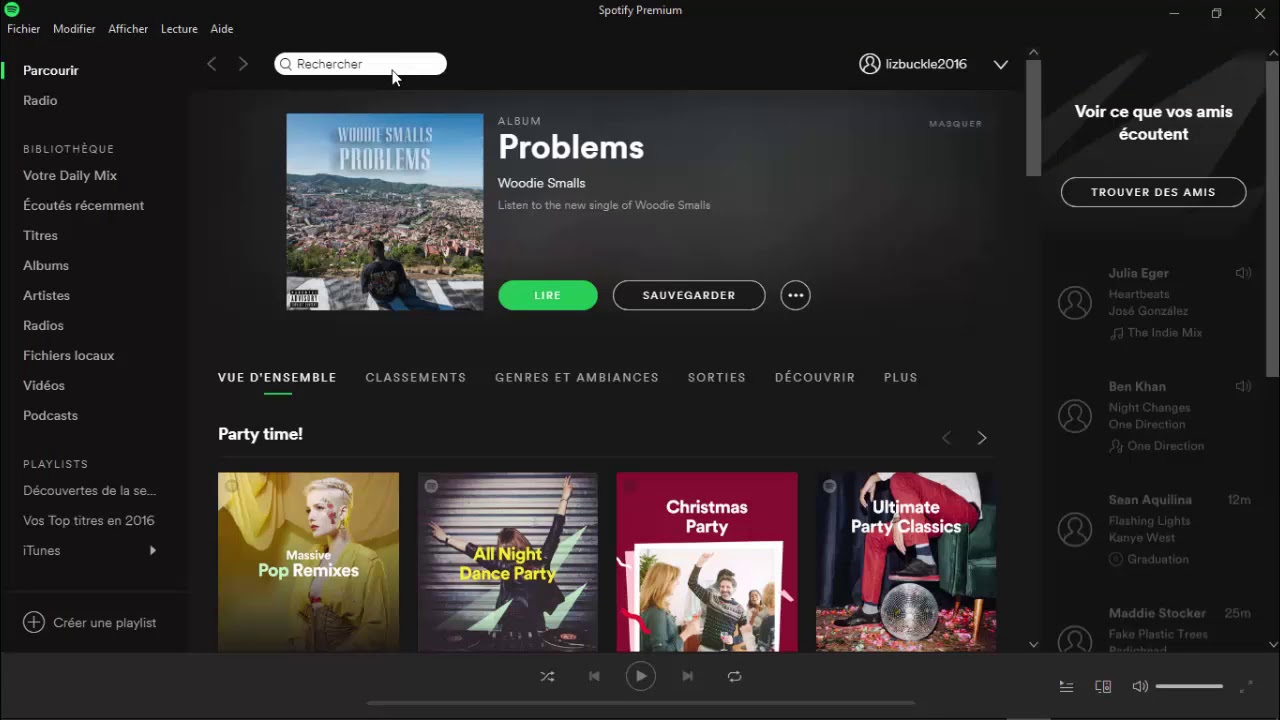Click the Rechercher search field
The height and width of the screenshot is (720, 1280).
click(360, 64)
